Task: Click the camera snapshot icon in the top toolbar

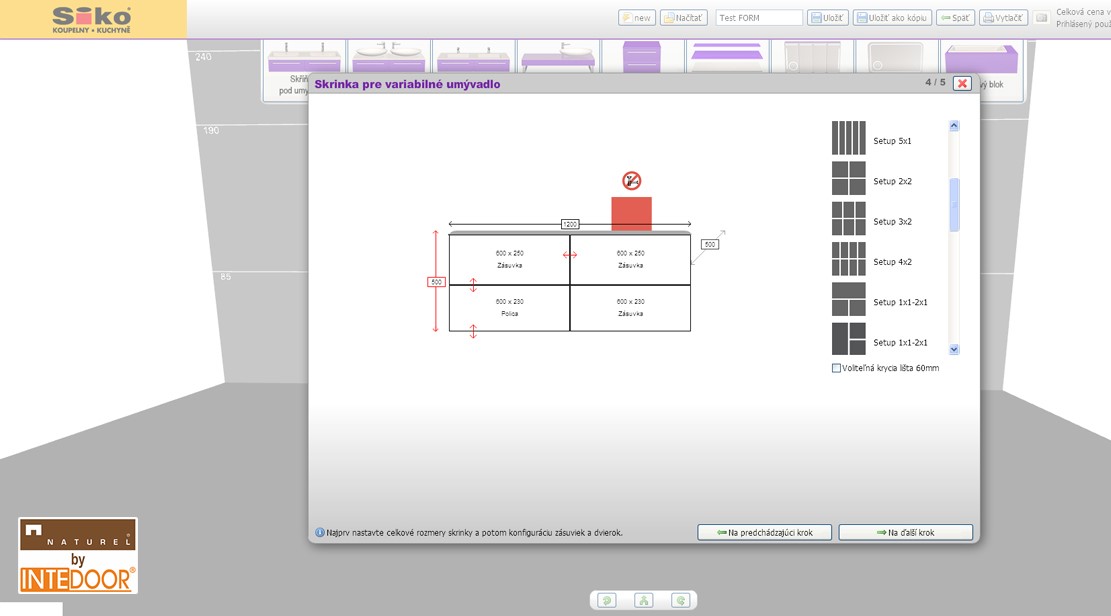Action: point(1041,18)
